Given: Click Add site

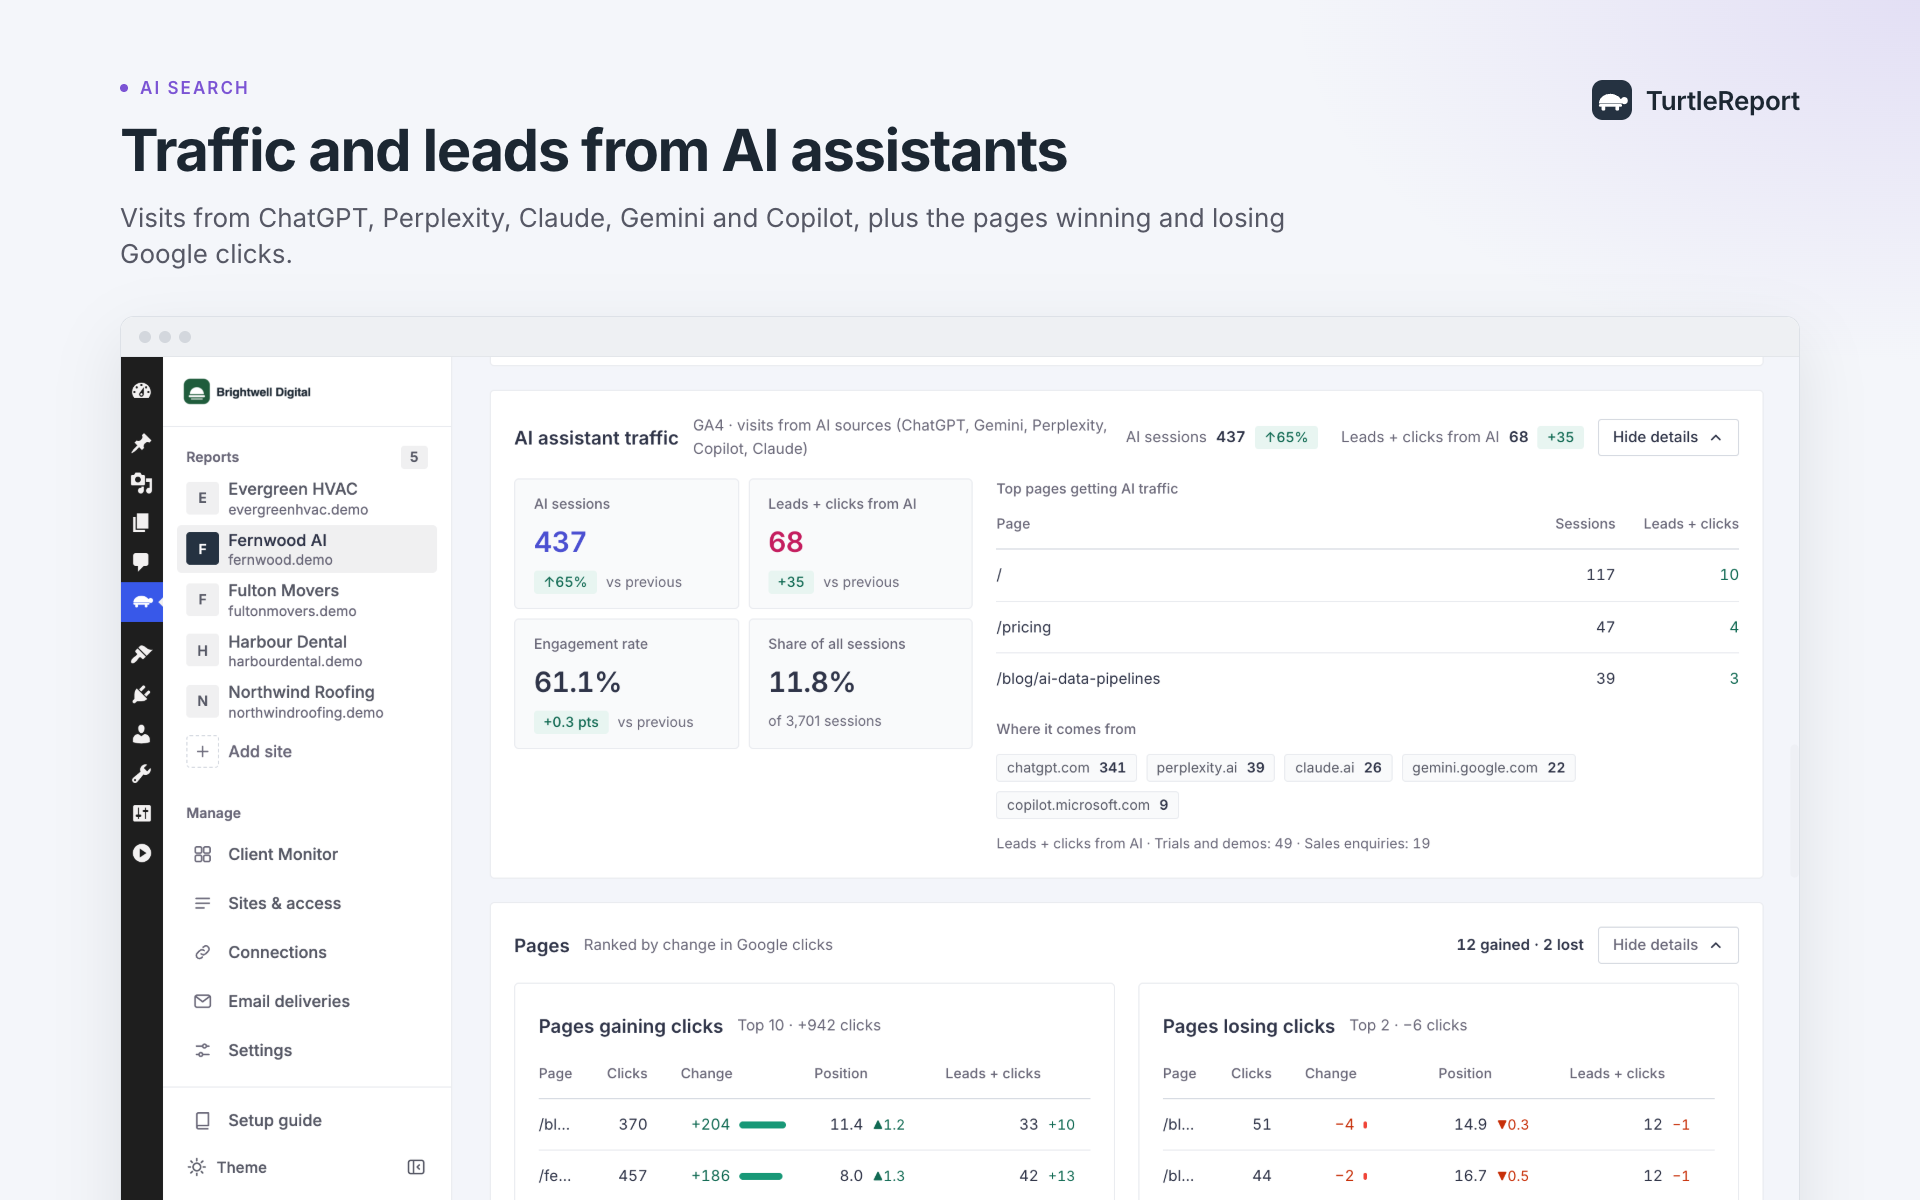Looking at the screenshot, I should pyautogui.click(x=307, y=751).
